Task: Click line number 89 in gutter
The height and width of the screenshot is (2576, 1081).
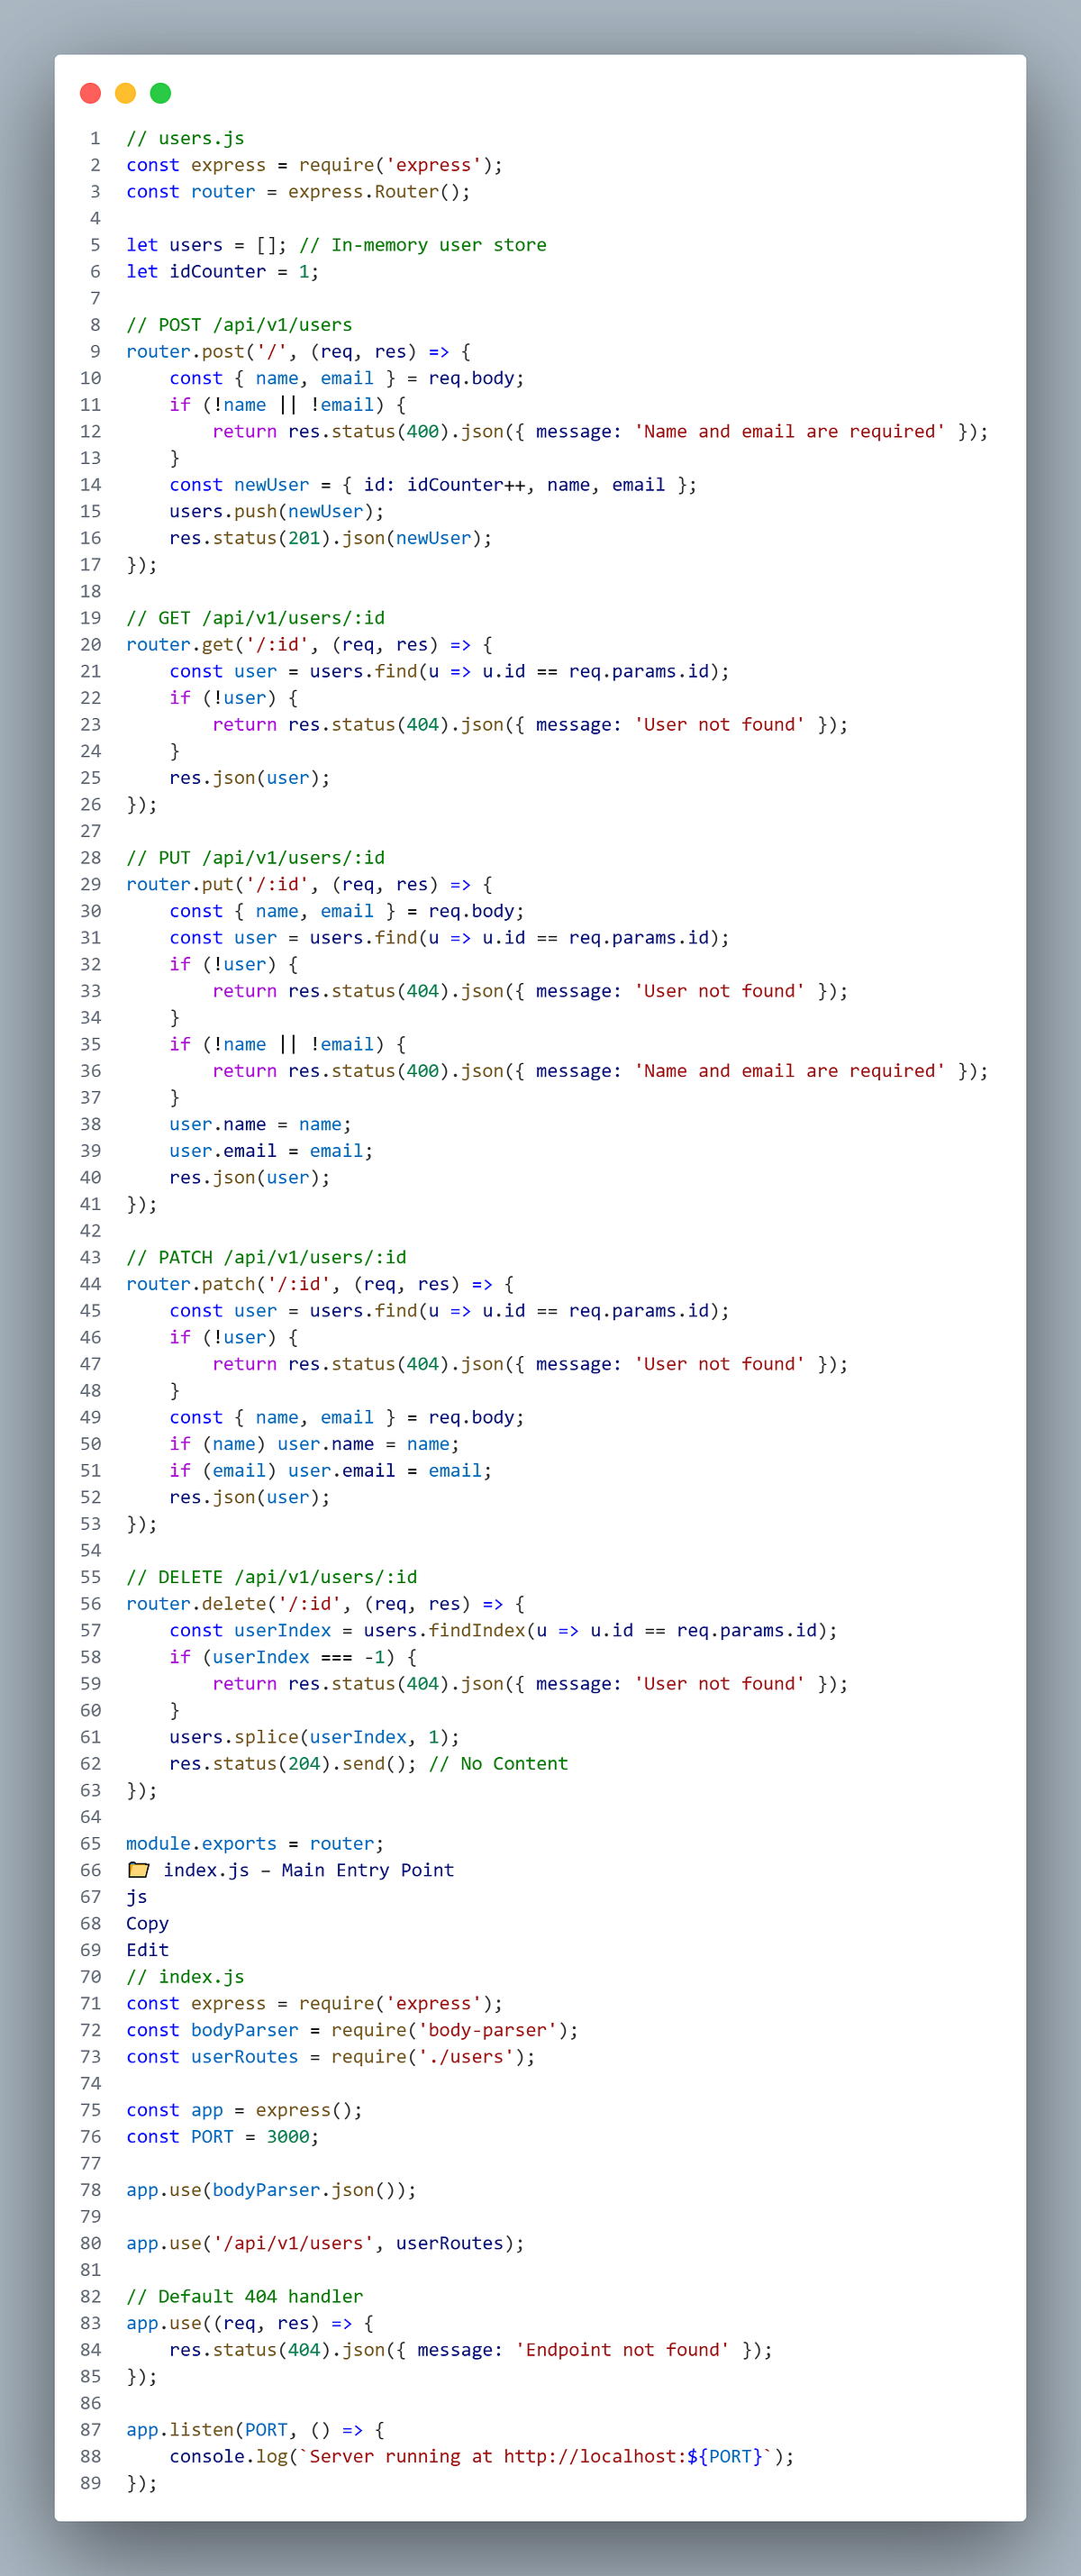Action: (x=90, y=2483)
